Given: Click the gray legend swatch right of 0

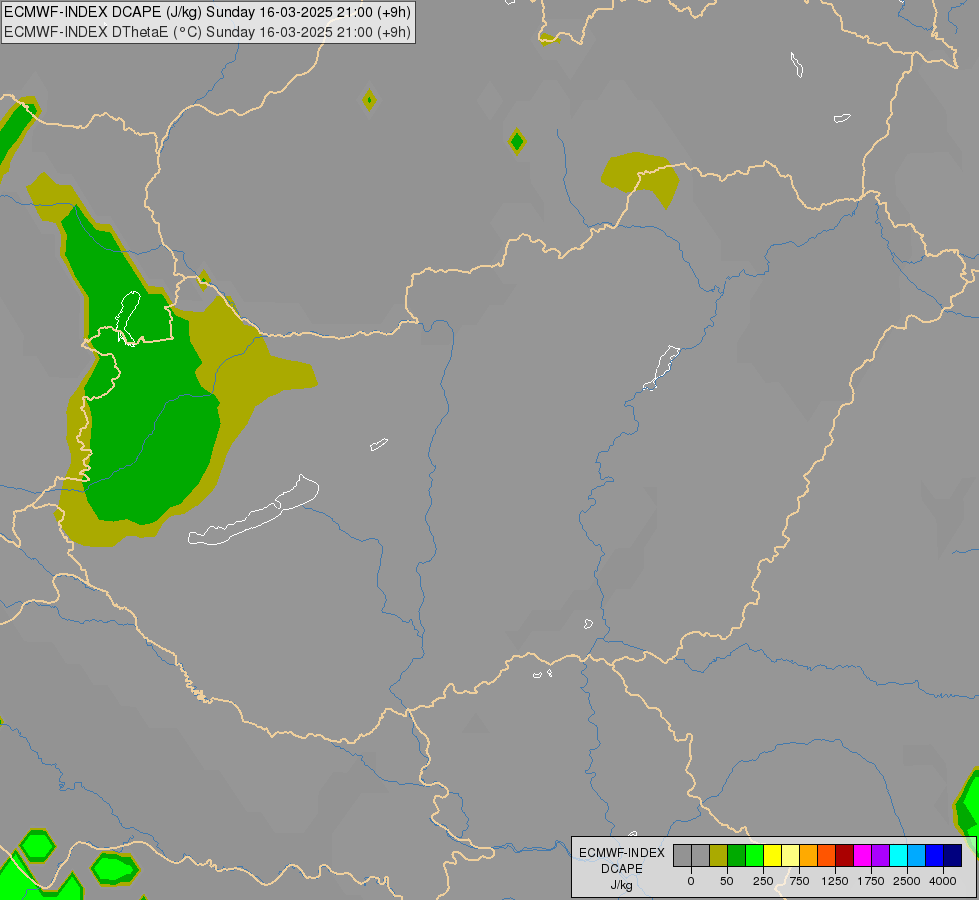Looking at the screenshot, I should click(701, 856).
